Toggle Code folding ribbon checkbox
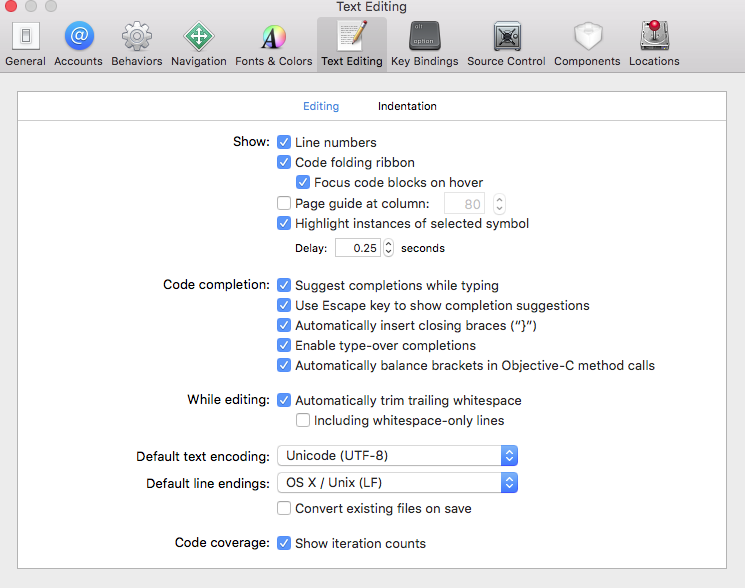This screenshot has width=745, height=588. click(284, 162)
